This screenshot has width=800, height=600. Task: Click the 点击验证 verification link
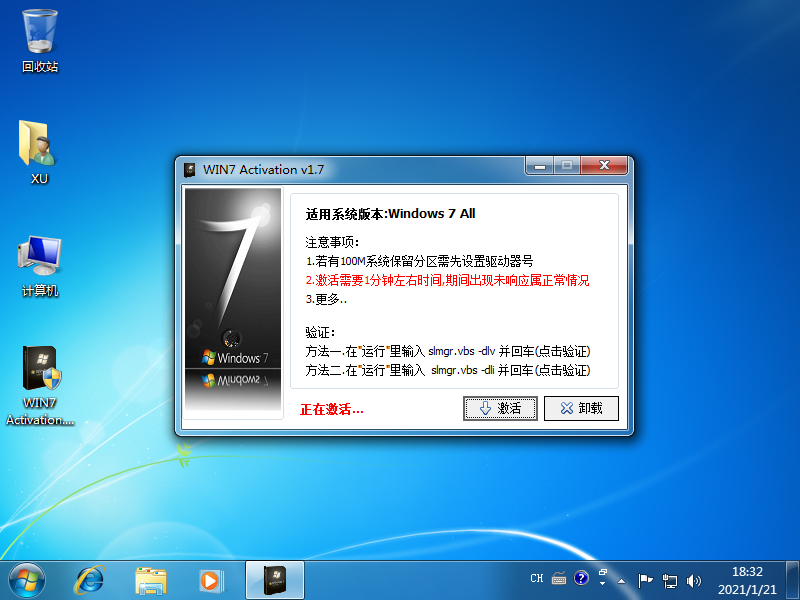pyautogui.click(x=561, y=352)
